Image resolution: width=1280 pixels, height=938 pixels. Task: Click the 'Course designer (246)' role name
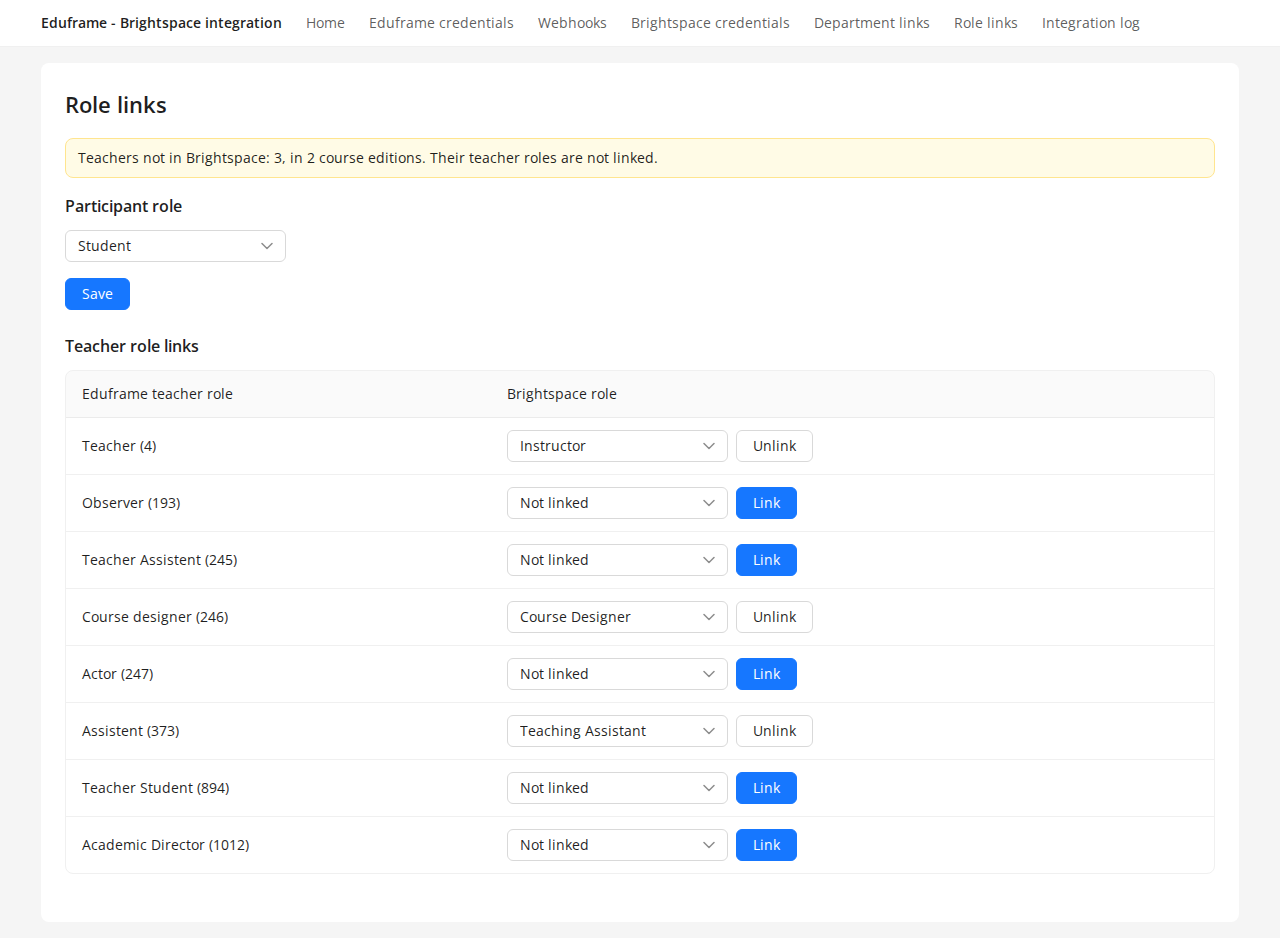coord(155,617)
